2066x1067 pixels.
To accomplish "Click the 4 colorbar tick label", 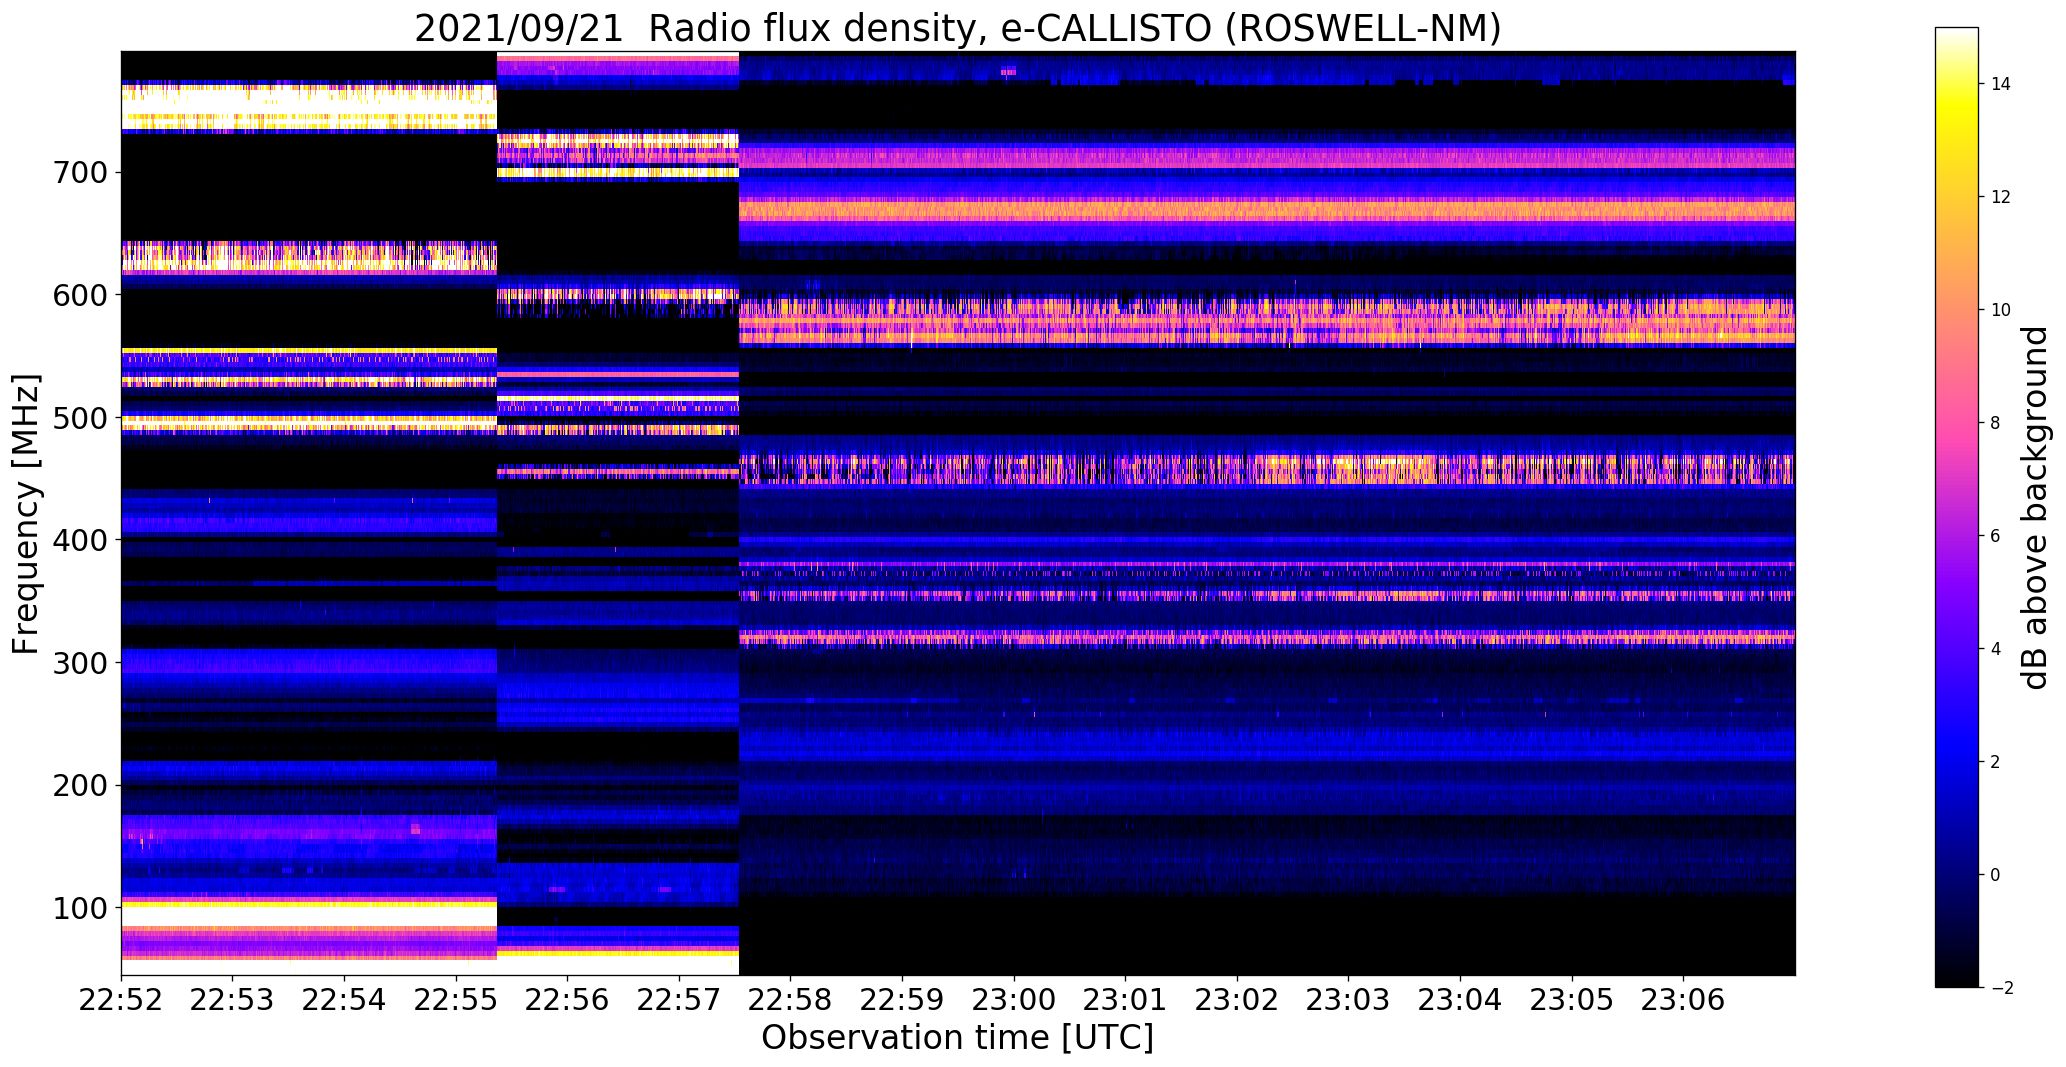I will point(1996,649).
